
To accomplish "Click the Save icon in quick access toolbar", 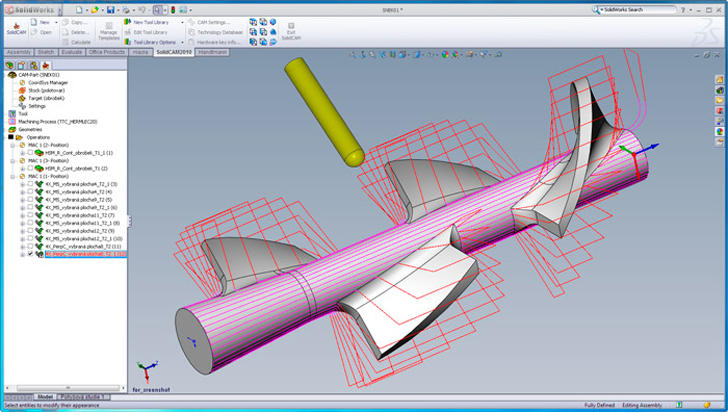I will [110, 9].
